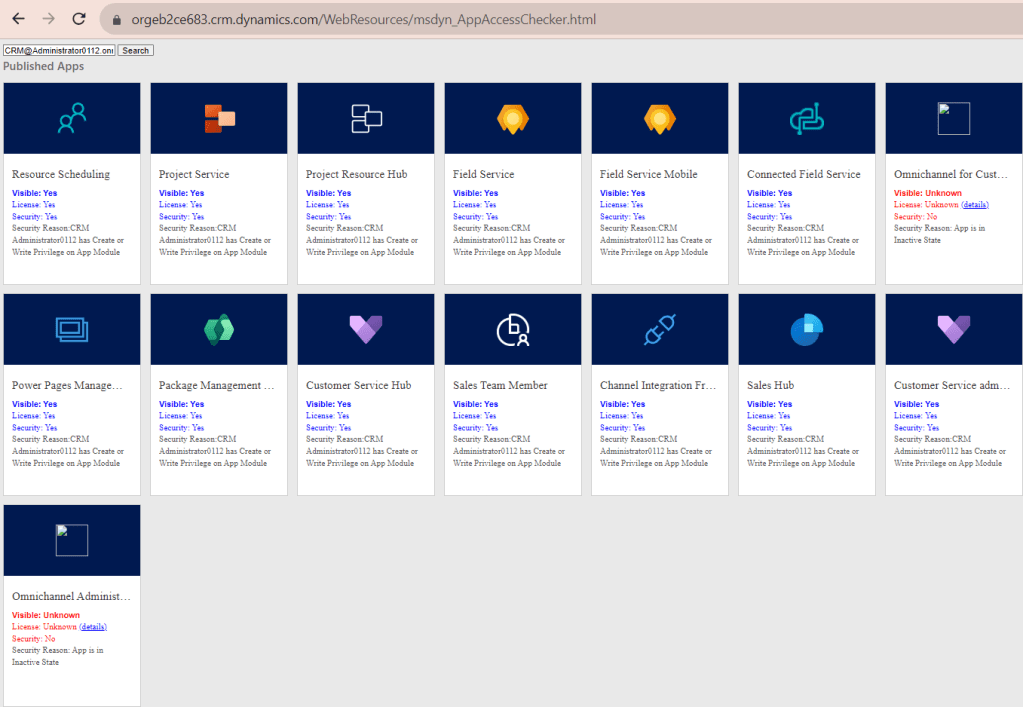1023x707 pixels.
Task: Click details link under Omnichannel Administration
Action: [x=93, y=627]
